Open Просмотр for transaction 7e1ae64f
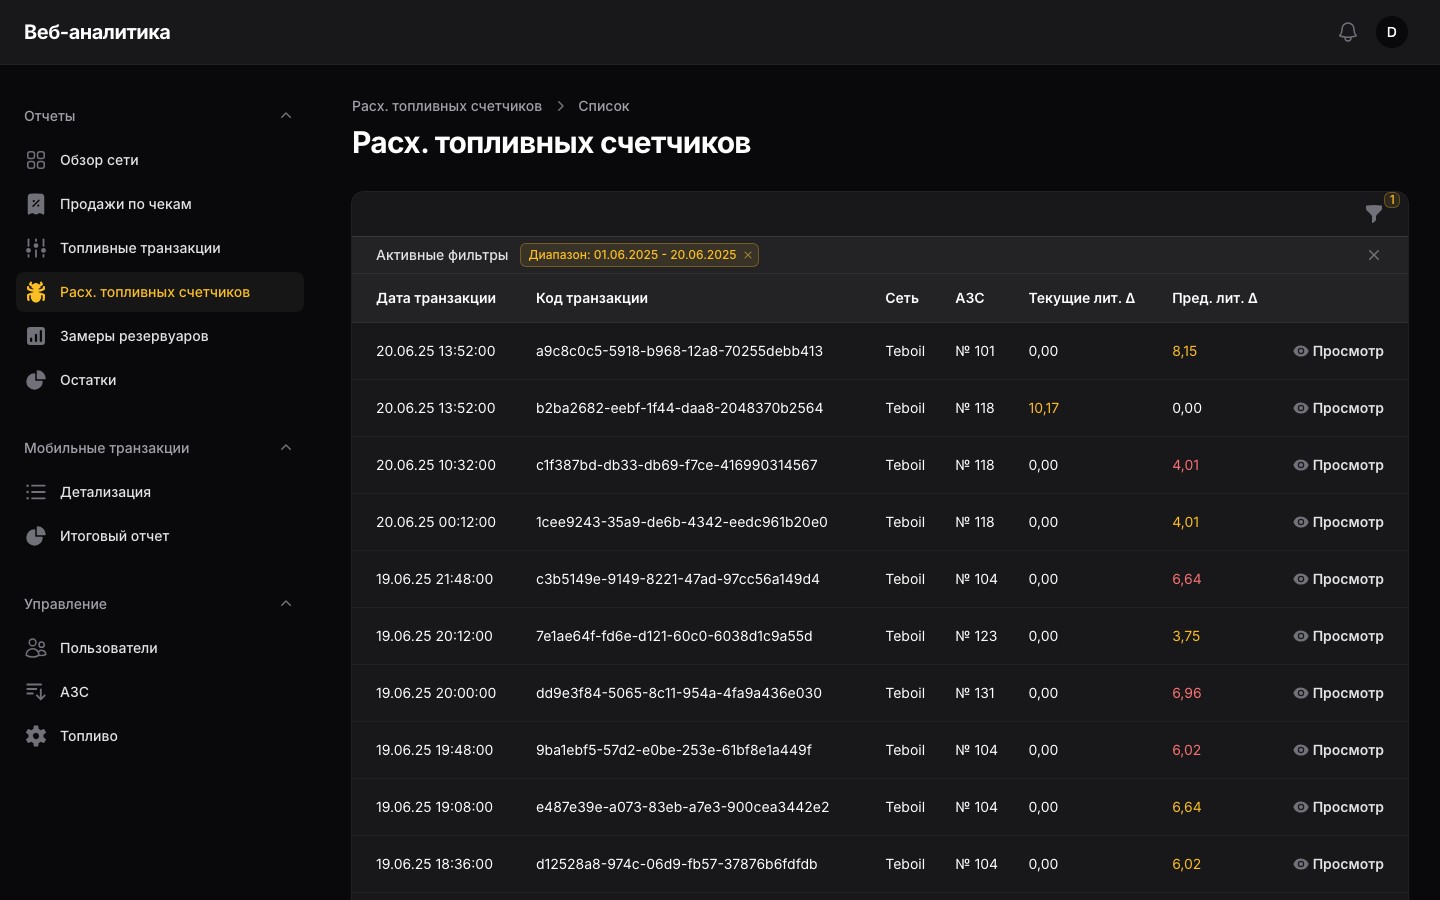Image resolution: width=1440 pixels, height=900 pixels. point(1338,636)
